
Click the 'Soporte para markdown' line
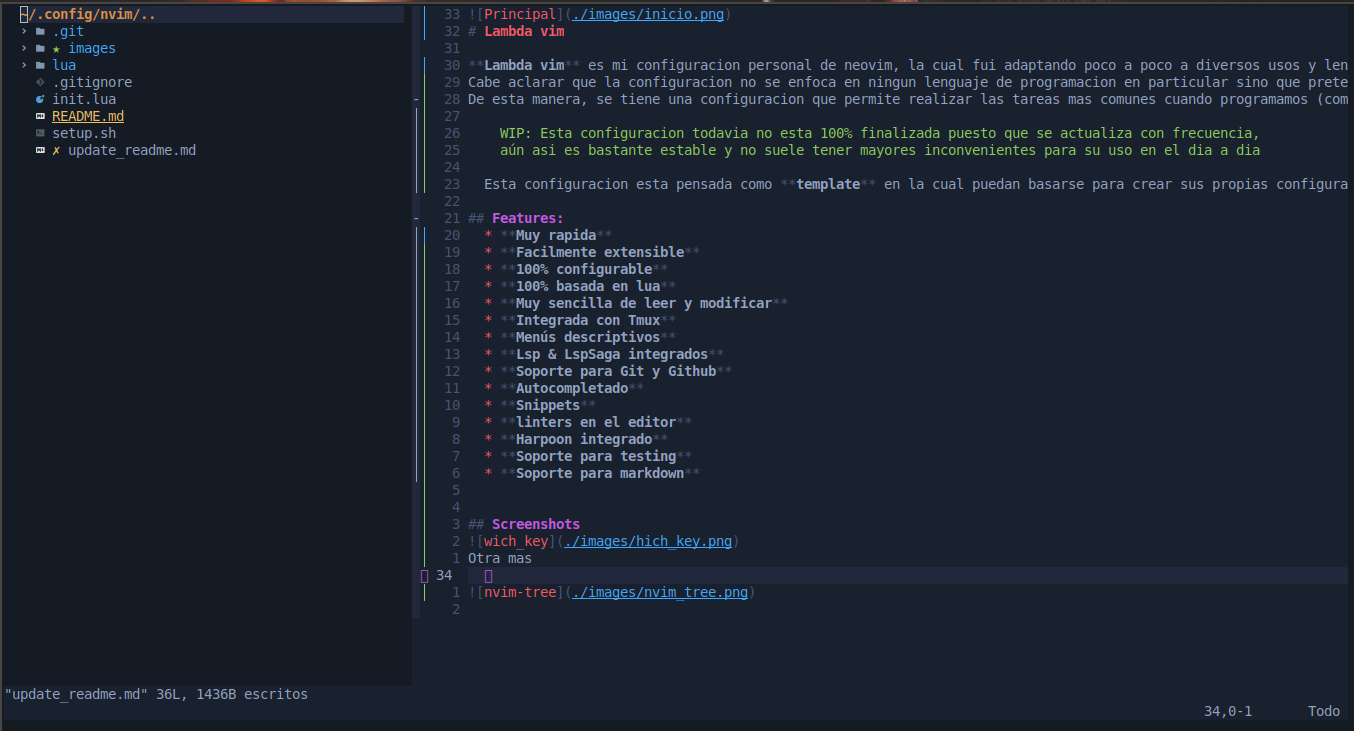click(592, 473)
